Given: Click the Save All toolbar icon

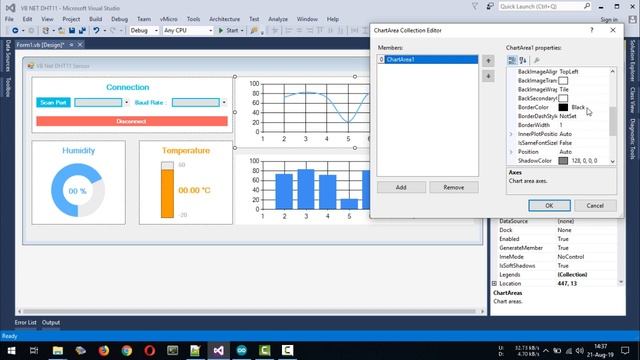Looking at the screenshot, I should click(x=82, y=31).
